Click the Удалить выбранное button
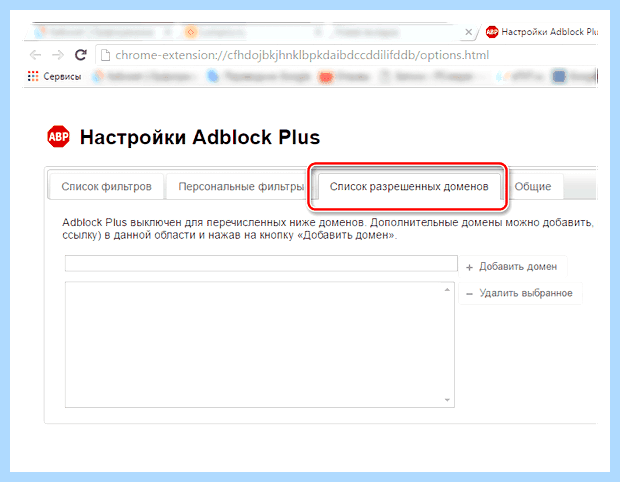620x482 pixels. (520, 293)
